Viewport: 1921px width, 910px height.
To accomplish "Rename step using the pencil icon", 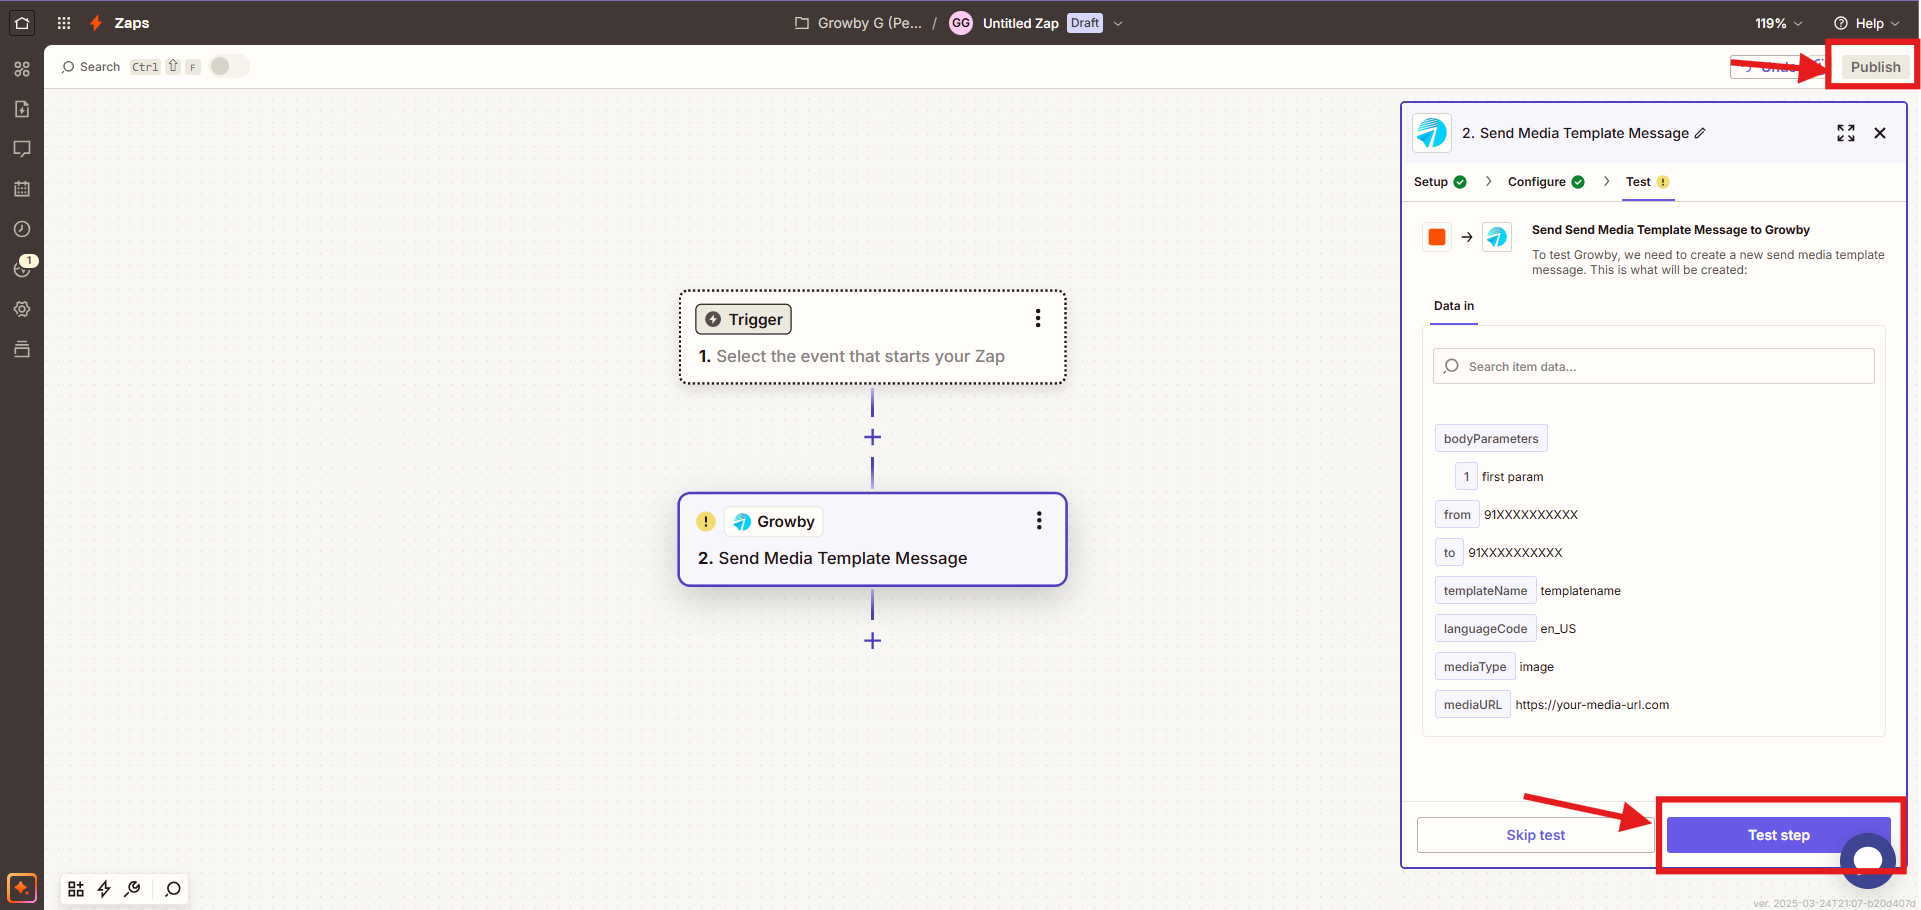I will pos(1700,133).
